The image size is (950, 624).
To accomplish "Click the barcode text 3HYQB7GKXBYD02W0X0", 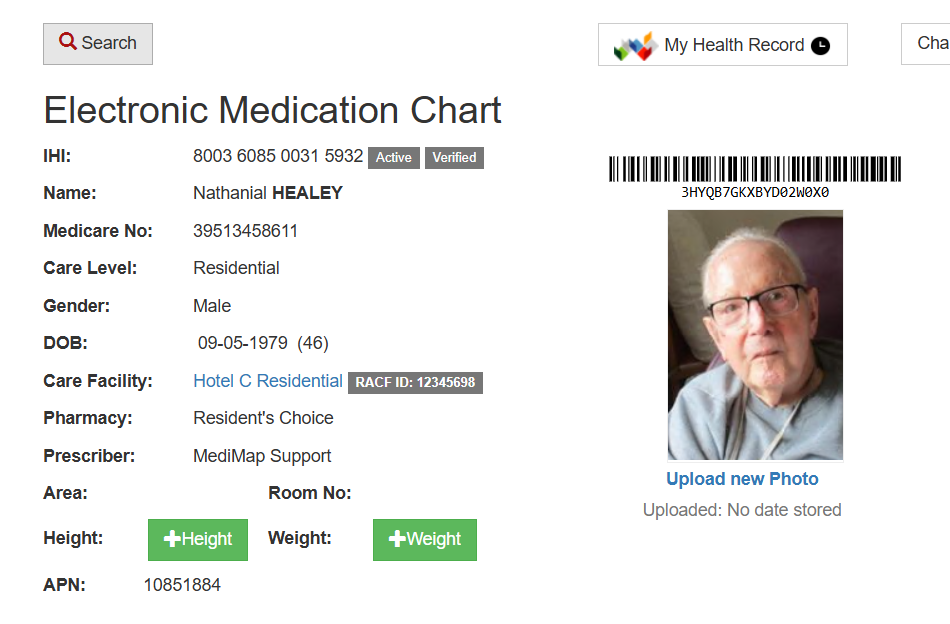I will pyautogui.click(x=755, y=193).
